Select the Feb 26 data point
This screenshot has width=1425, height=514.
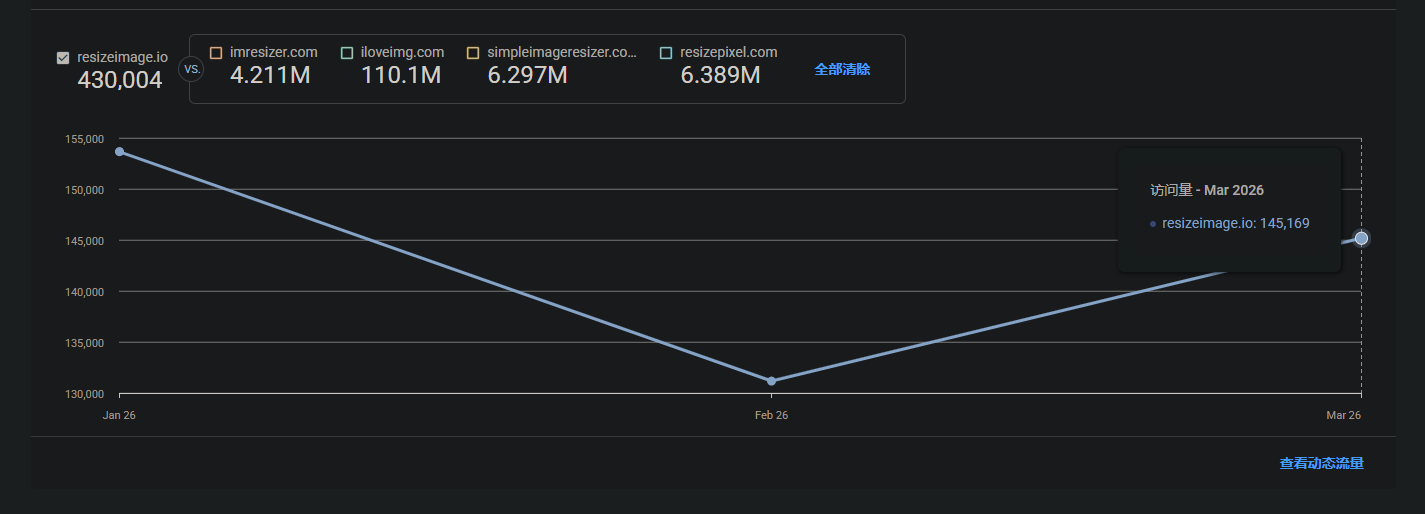pos(771,381)
